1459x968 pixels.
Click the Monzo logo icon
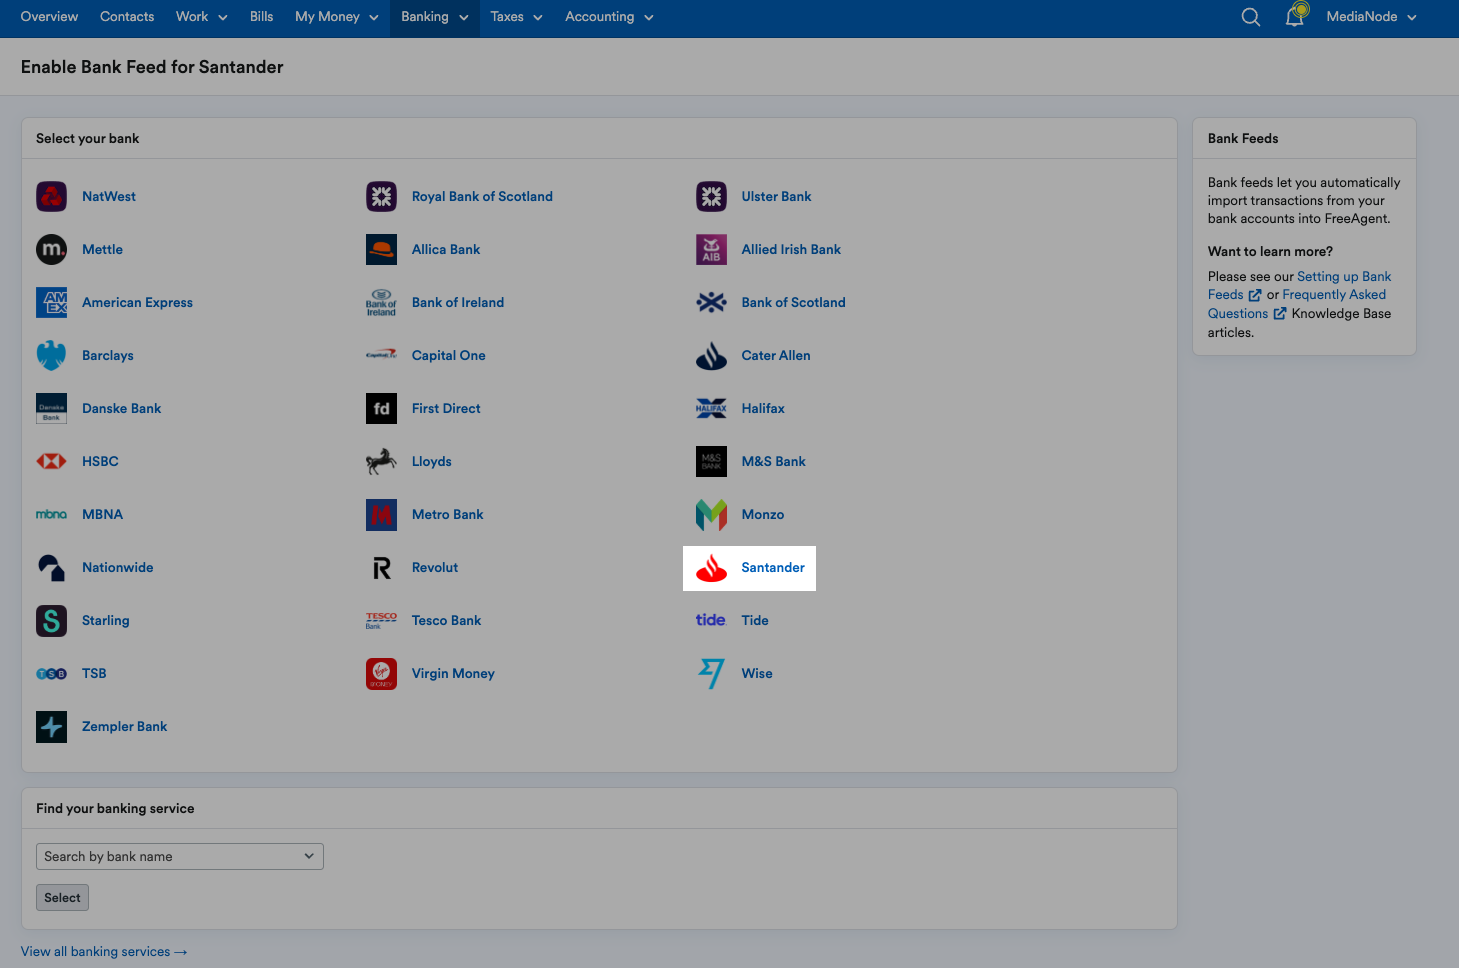click(711, 515)
